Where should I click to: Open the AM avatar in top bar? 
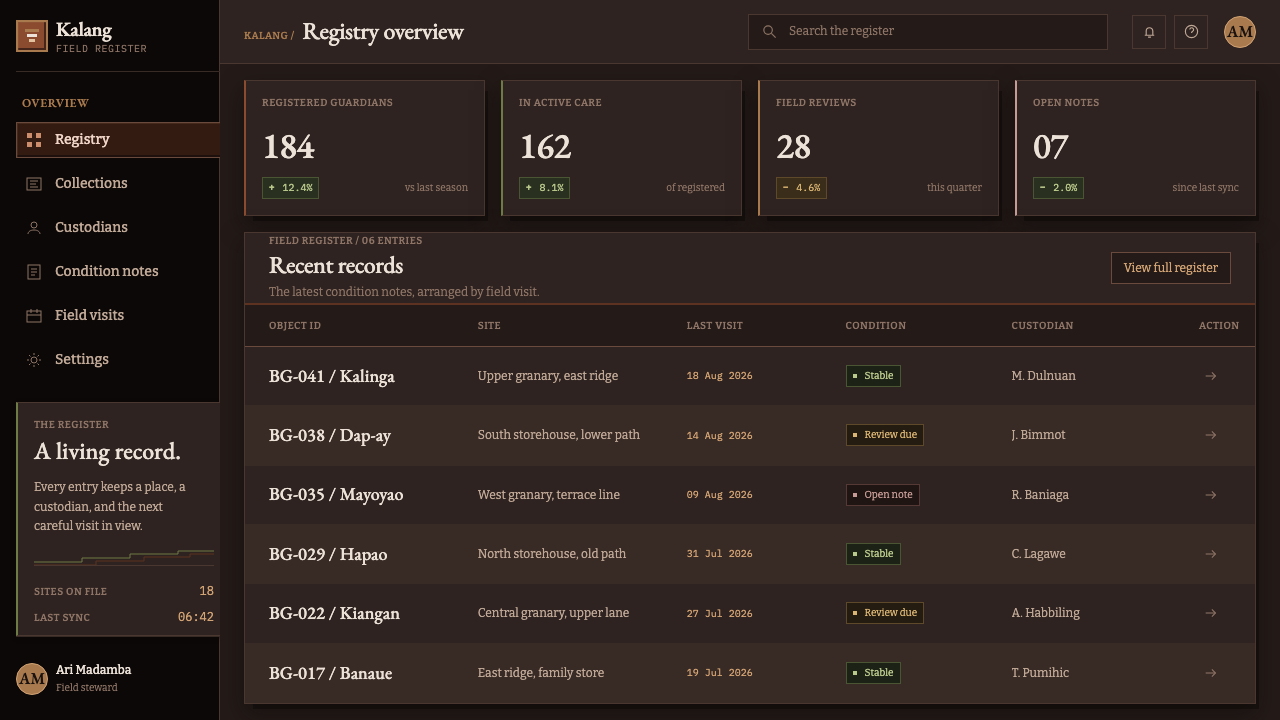(1240, 32)
